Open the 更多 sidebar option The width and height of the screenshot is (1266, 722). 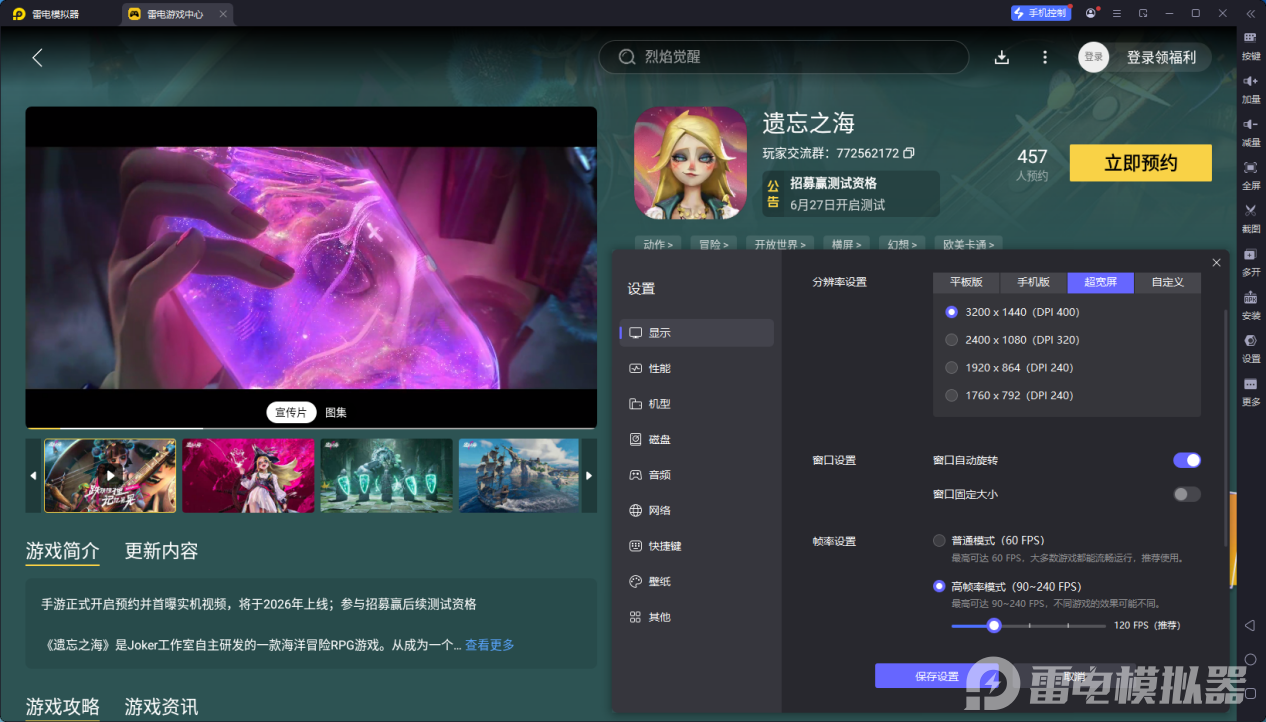click(1250, 390)
